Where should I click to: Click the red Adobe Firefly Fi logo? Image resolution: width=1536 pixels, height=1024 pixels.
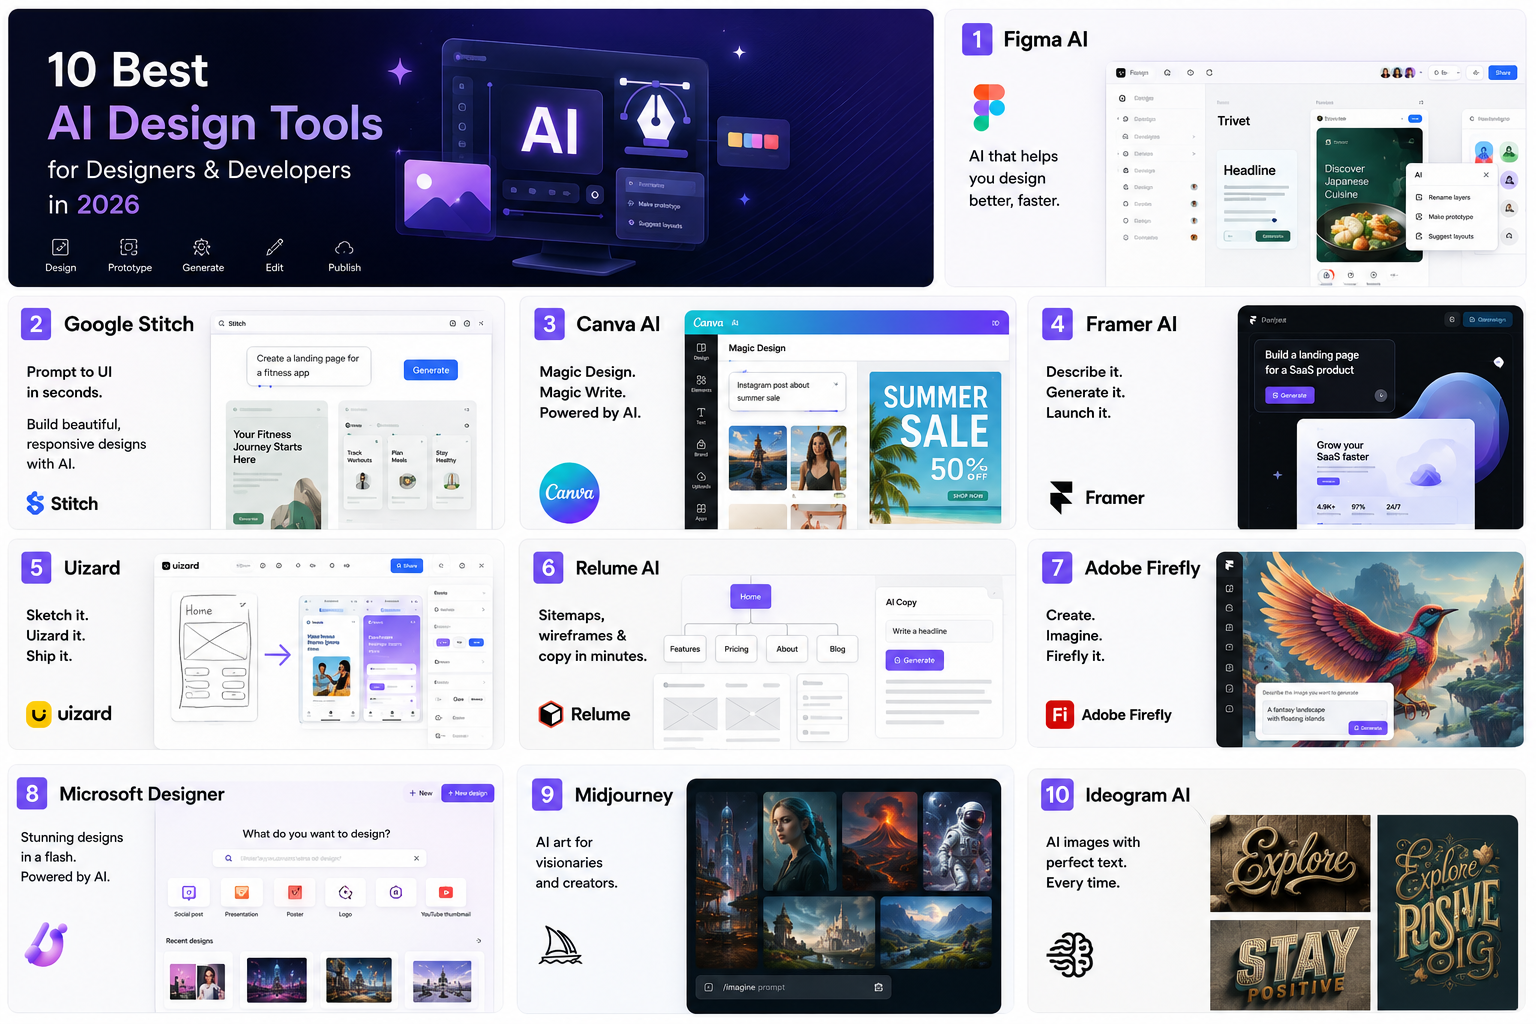[1059, 714]
